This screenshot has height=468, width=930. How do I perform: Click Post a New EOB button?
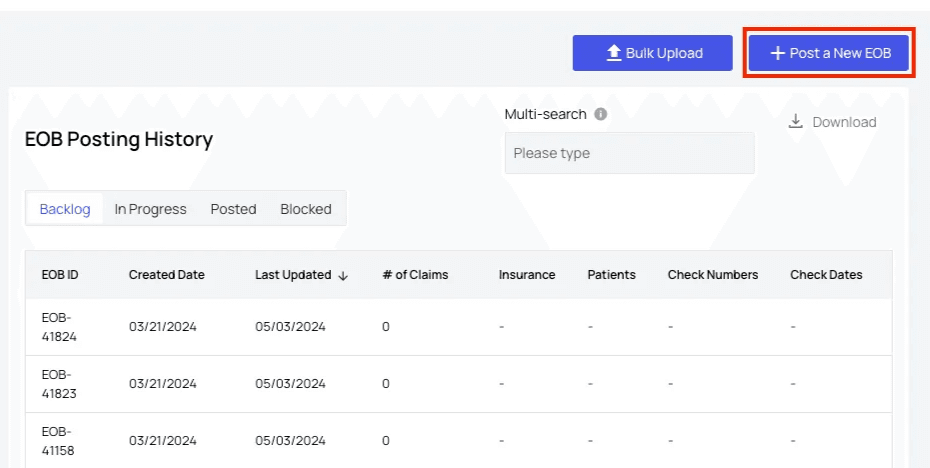pos(829,53)
